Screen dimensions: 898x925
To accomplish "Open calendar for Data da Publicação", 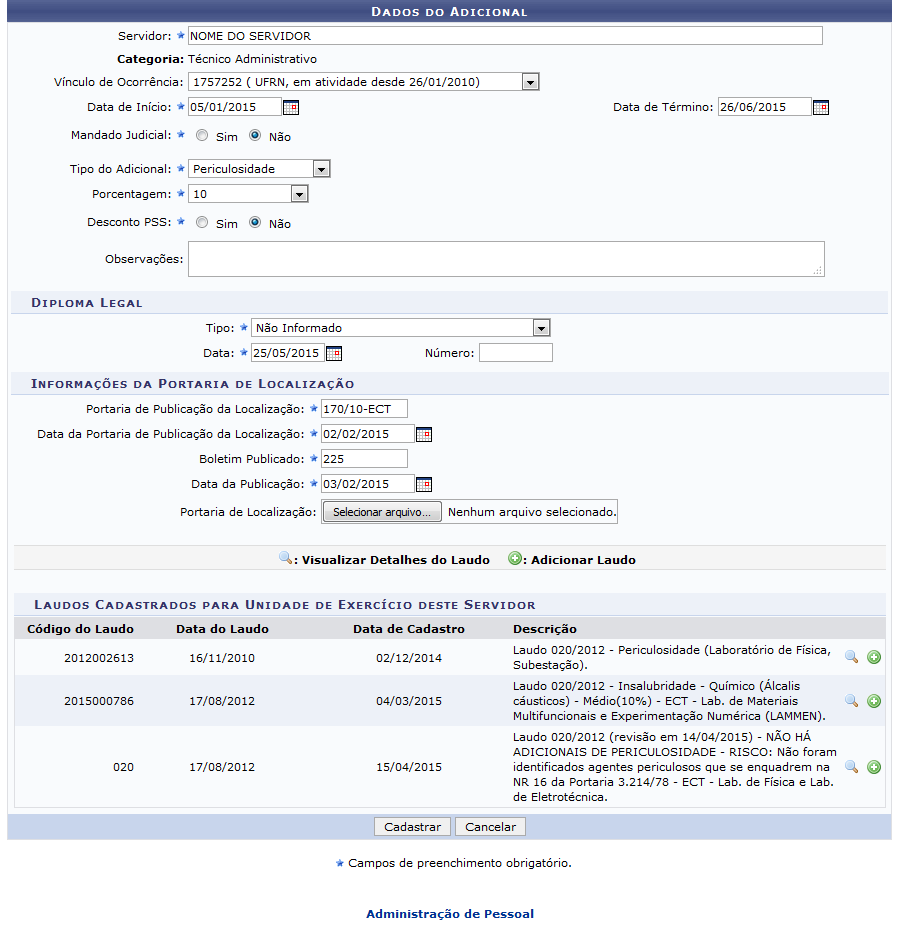I will [x=424, y=484].
